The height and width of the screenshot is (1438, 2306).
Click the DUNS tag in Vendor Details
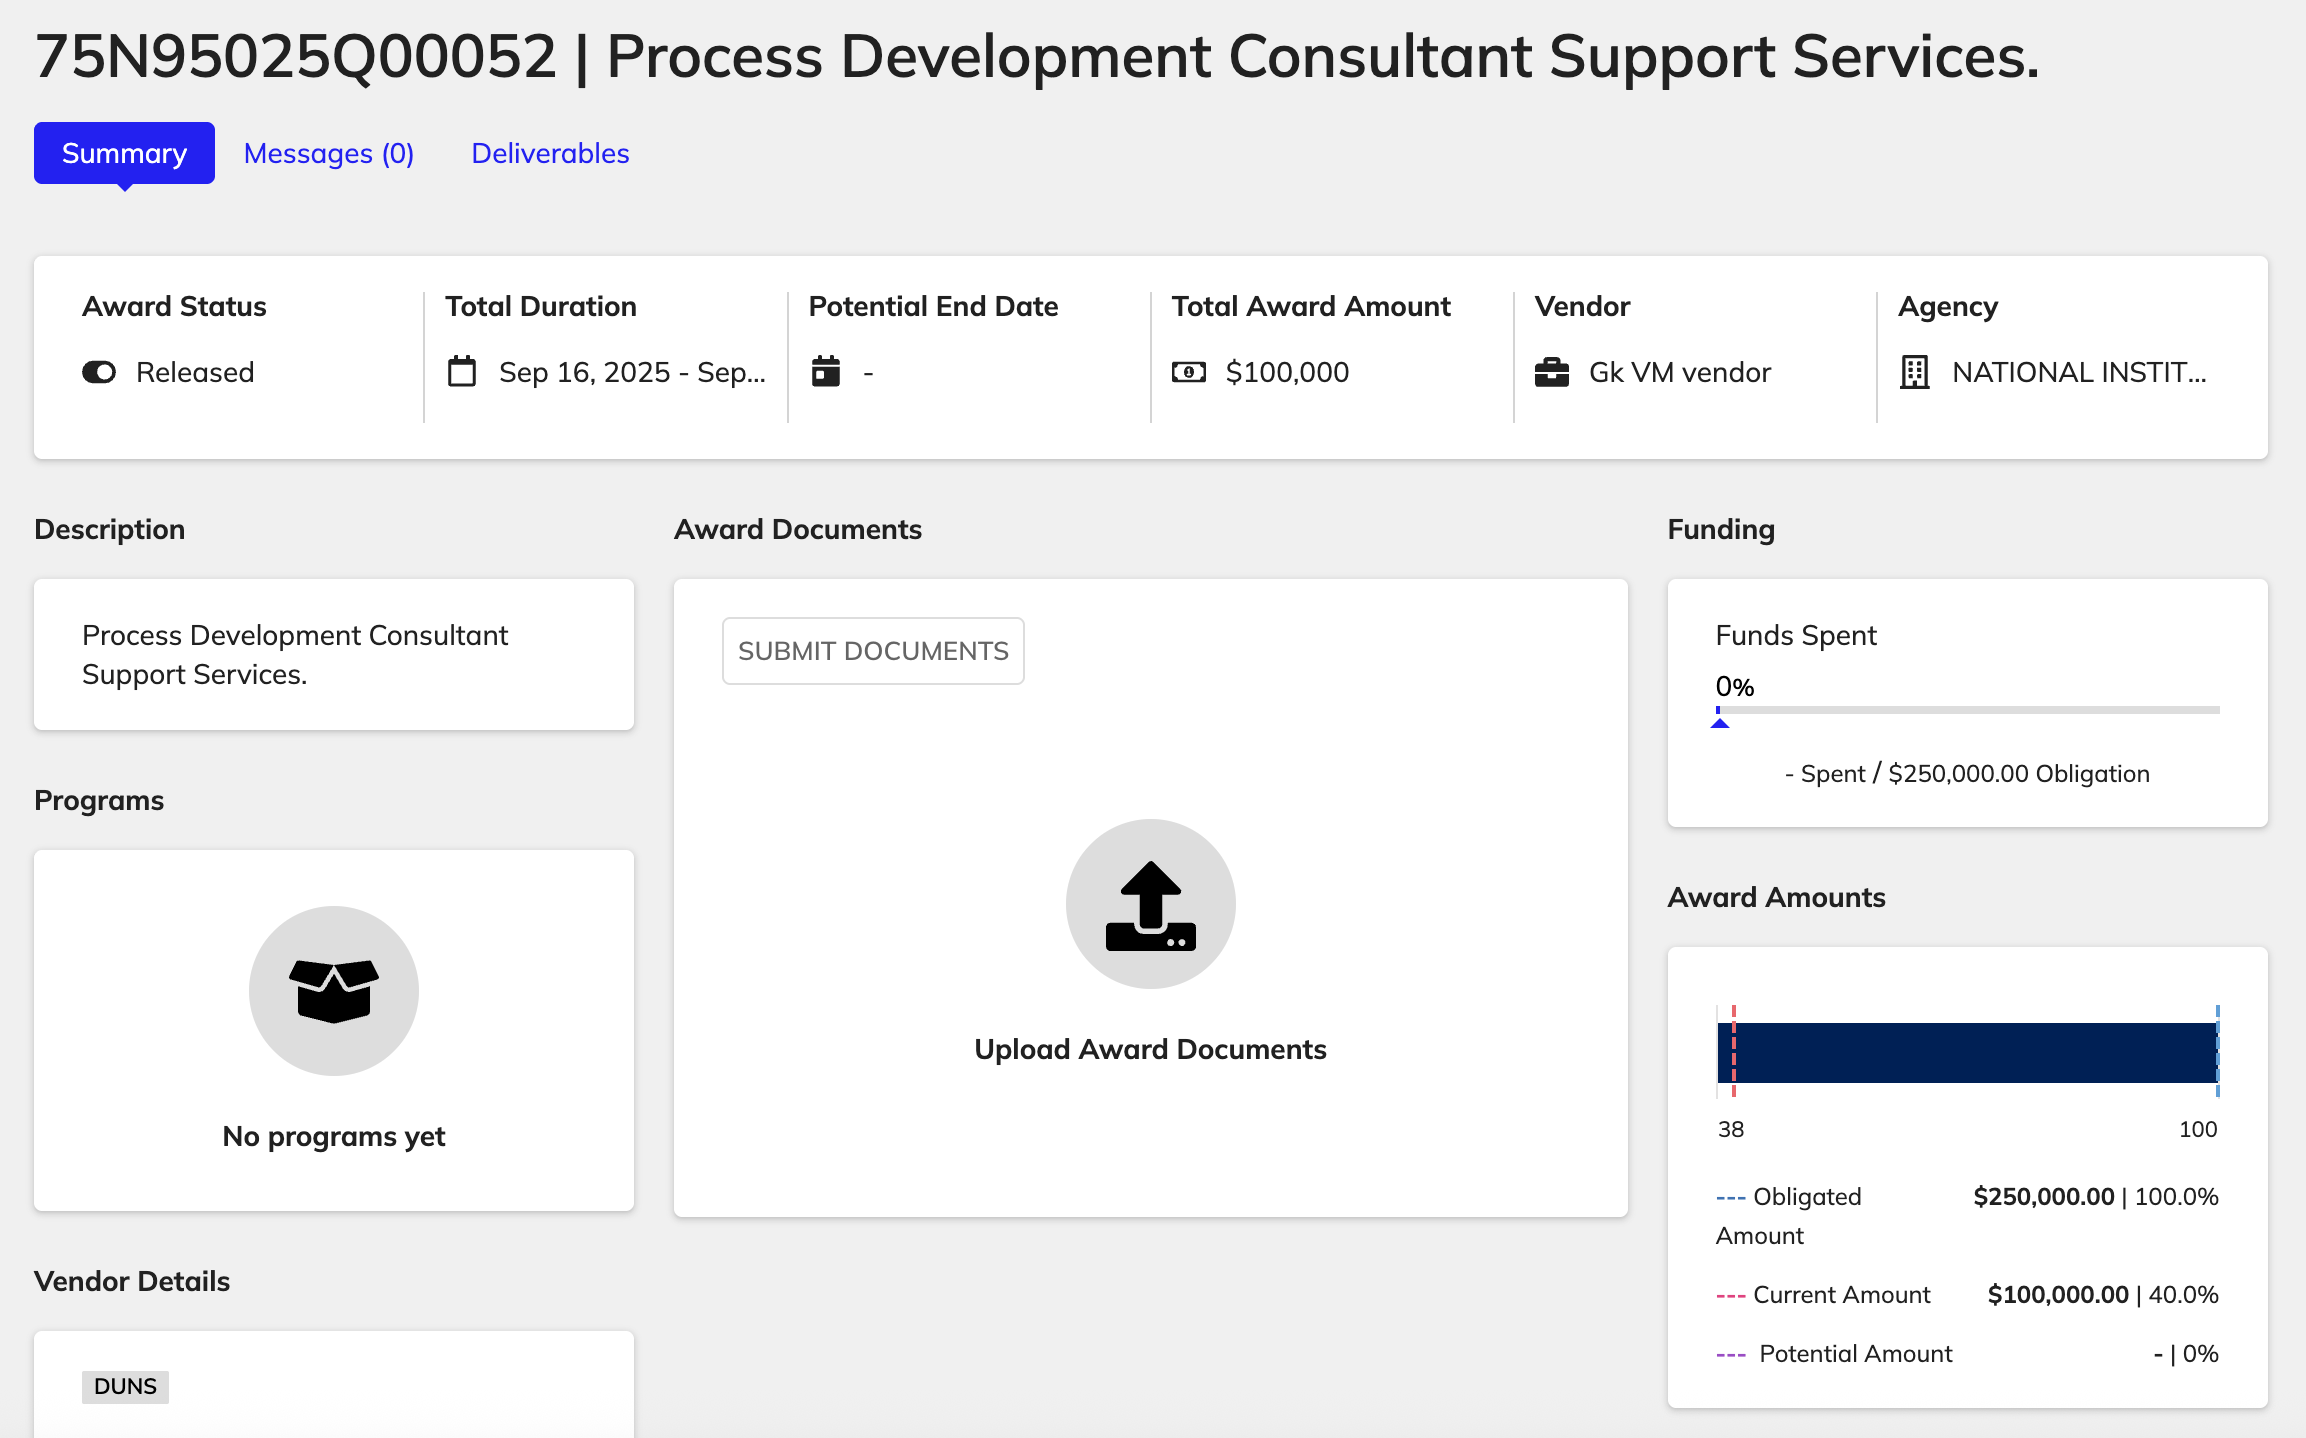coord(125,1386)
